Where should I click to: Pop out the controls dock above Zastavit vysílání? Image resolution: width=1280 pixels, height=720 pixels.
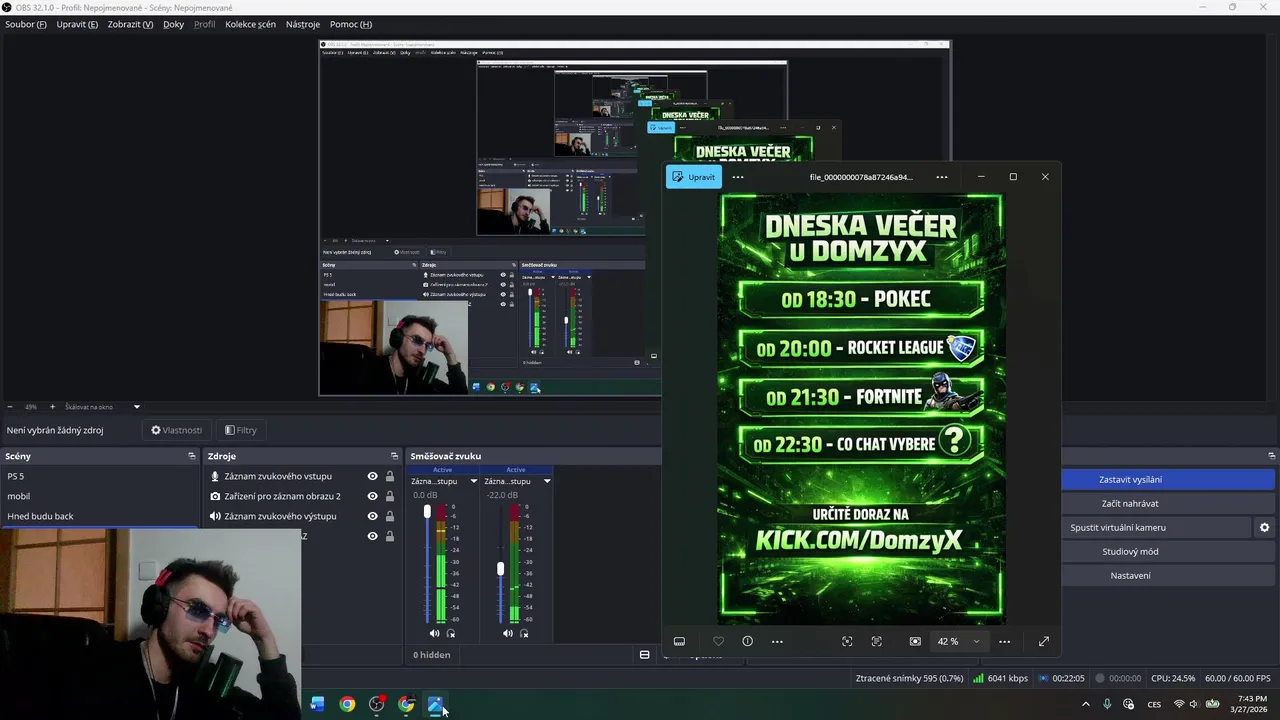click(1272, 456)
